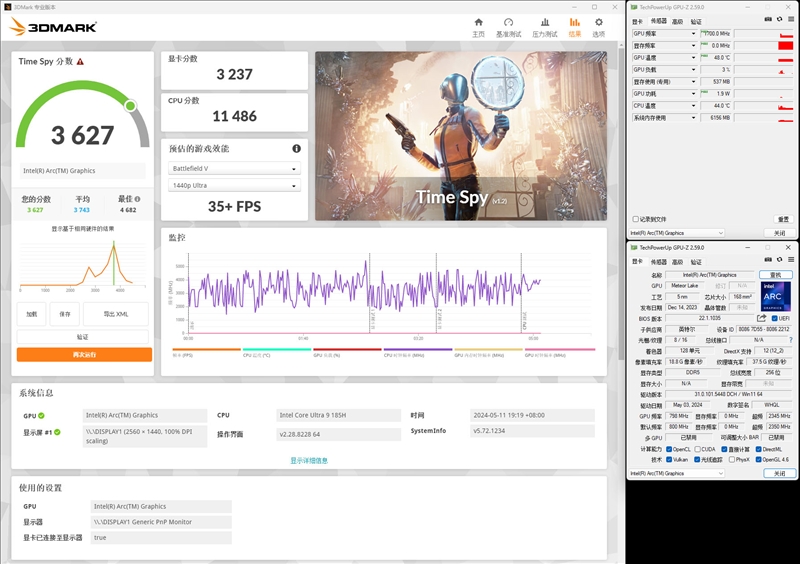Click the GPU 负载 (%) red legend bar
This screenshot has width=800, height=564.
pos(347,350)
